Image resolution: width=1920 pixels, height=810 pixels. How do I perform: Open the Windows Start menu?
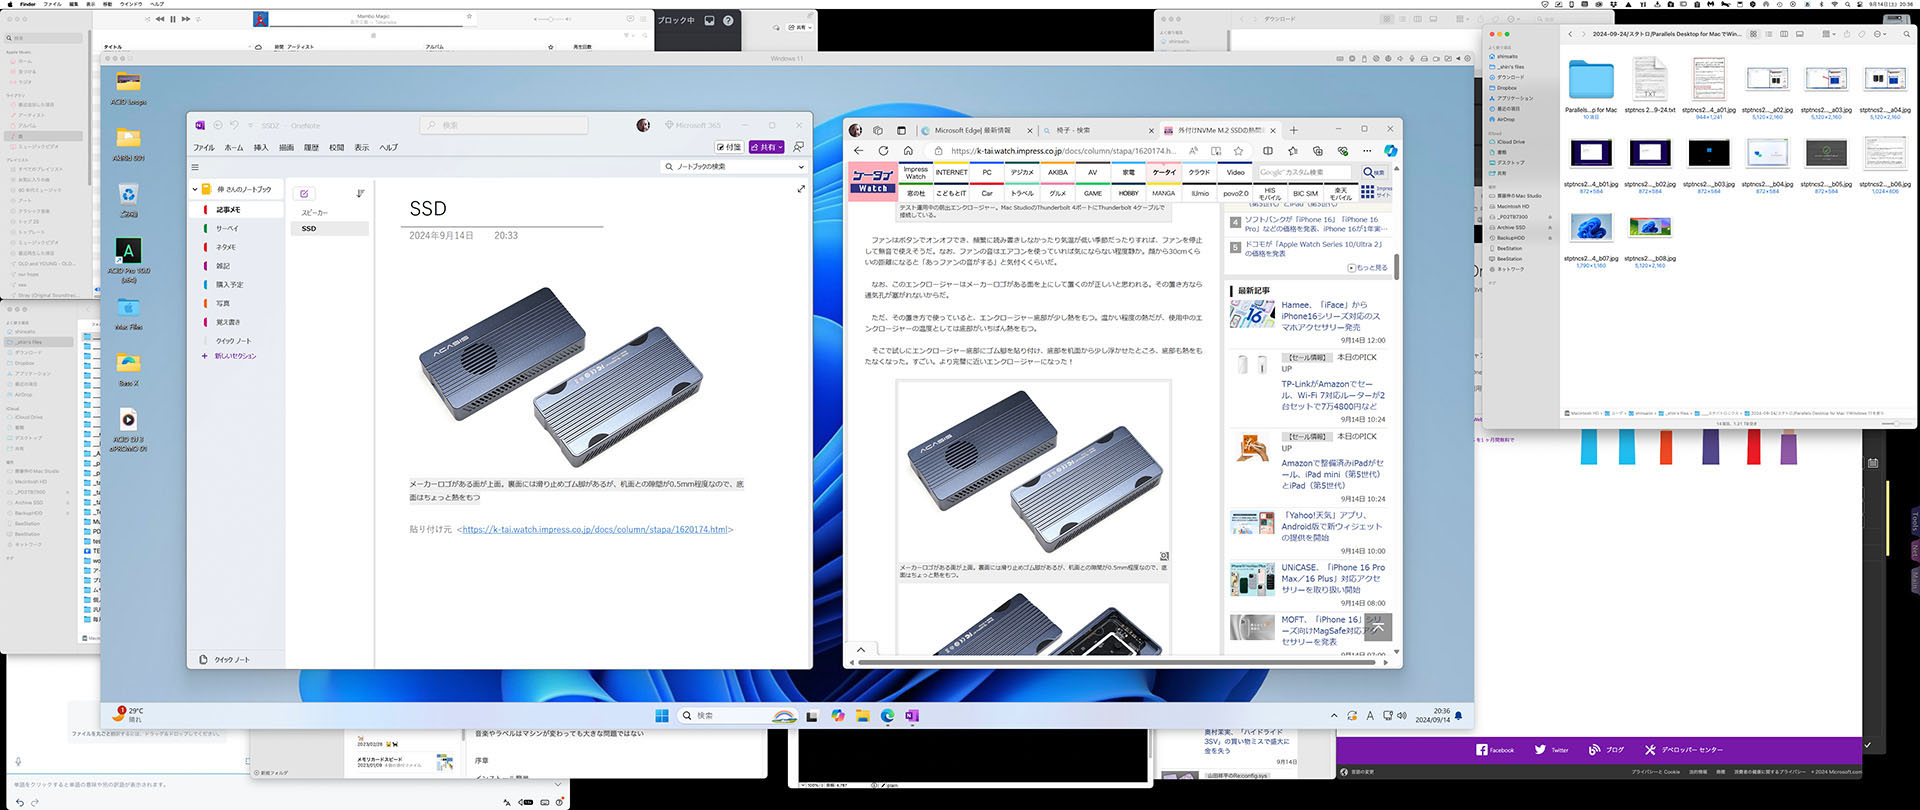pos(661,716)
